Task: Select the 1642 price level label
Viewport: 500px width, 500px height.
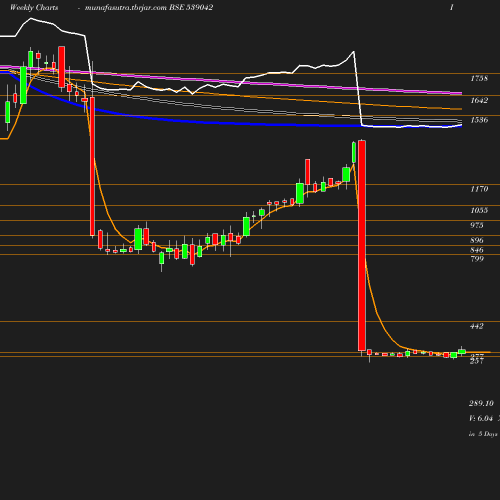Action: pos(479,100)
